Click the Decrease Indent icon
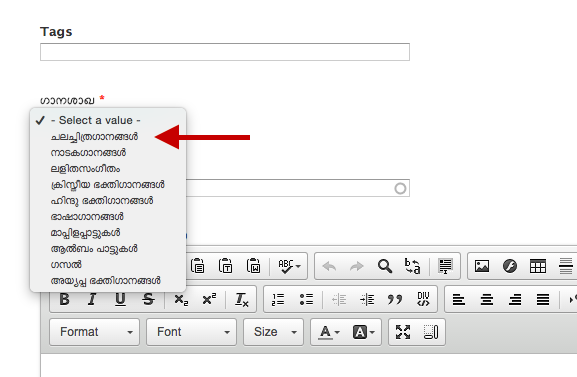577x377 pixels. pos(339,299)
